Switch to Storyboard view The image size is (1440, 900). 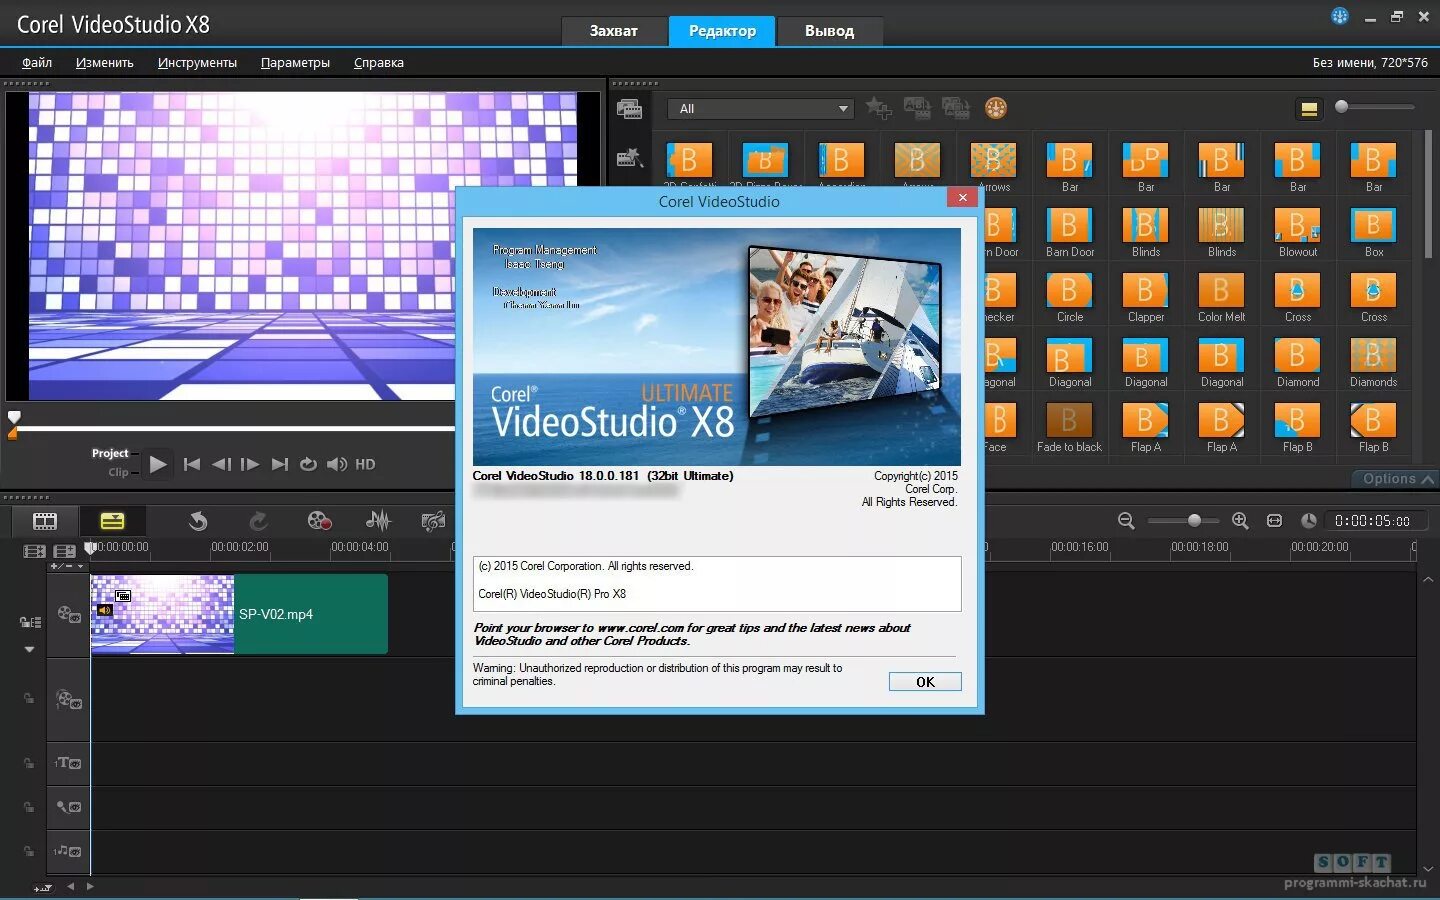(x=45, y=521)
